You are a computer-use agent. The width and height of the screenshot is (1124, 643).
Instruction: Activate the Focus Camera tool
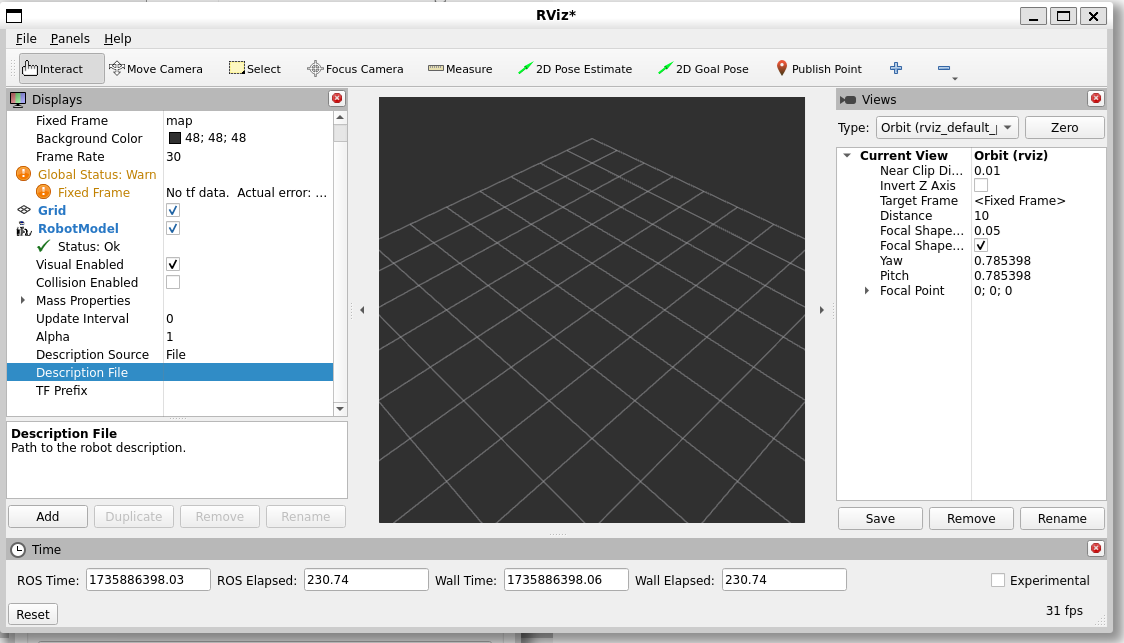pyautogui.click(x=355, y=69)
